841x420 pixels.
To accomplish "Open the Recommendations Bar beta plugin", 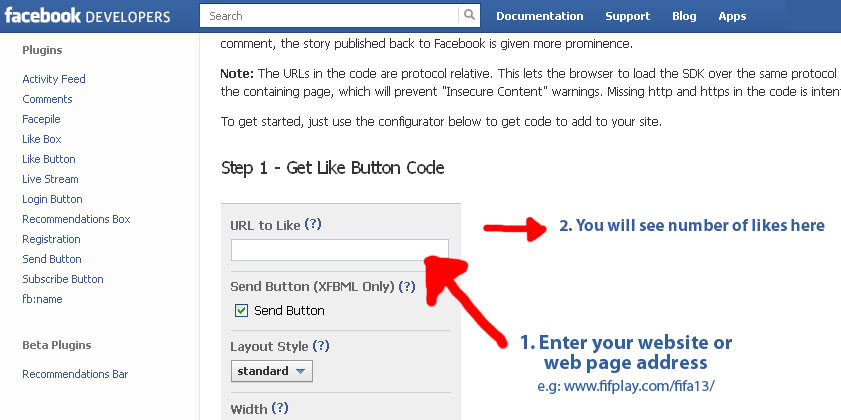I will [x=75, y=374].
